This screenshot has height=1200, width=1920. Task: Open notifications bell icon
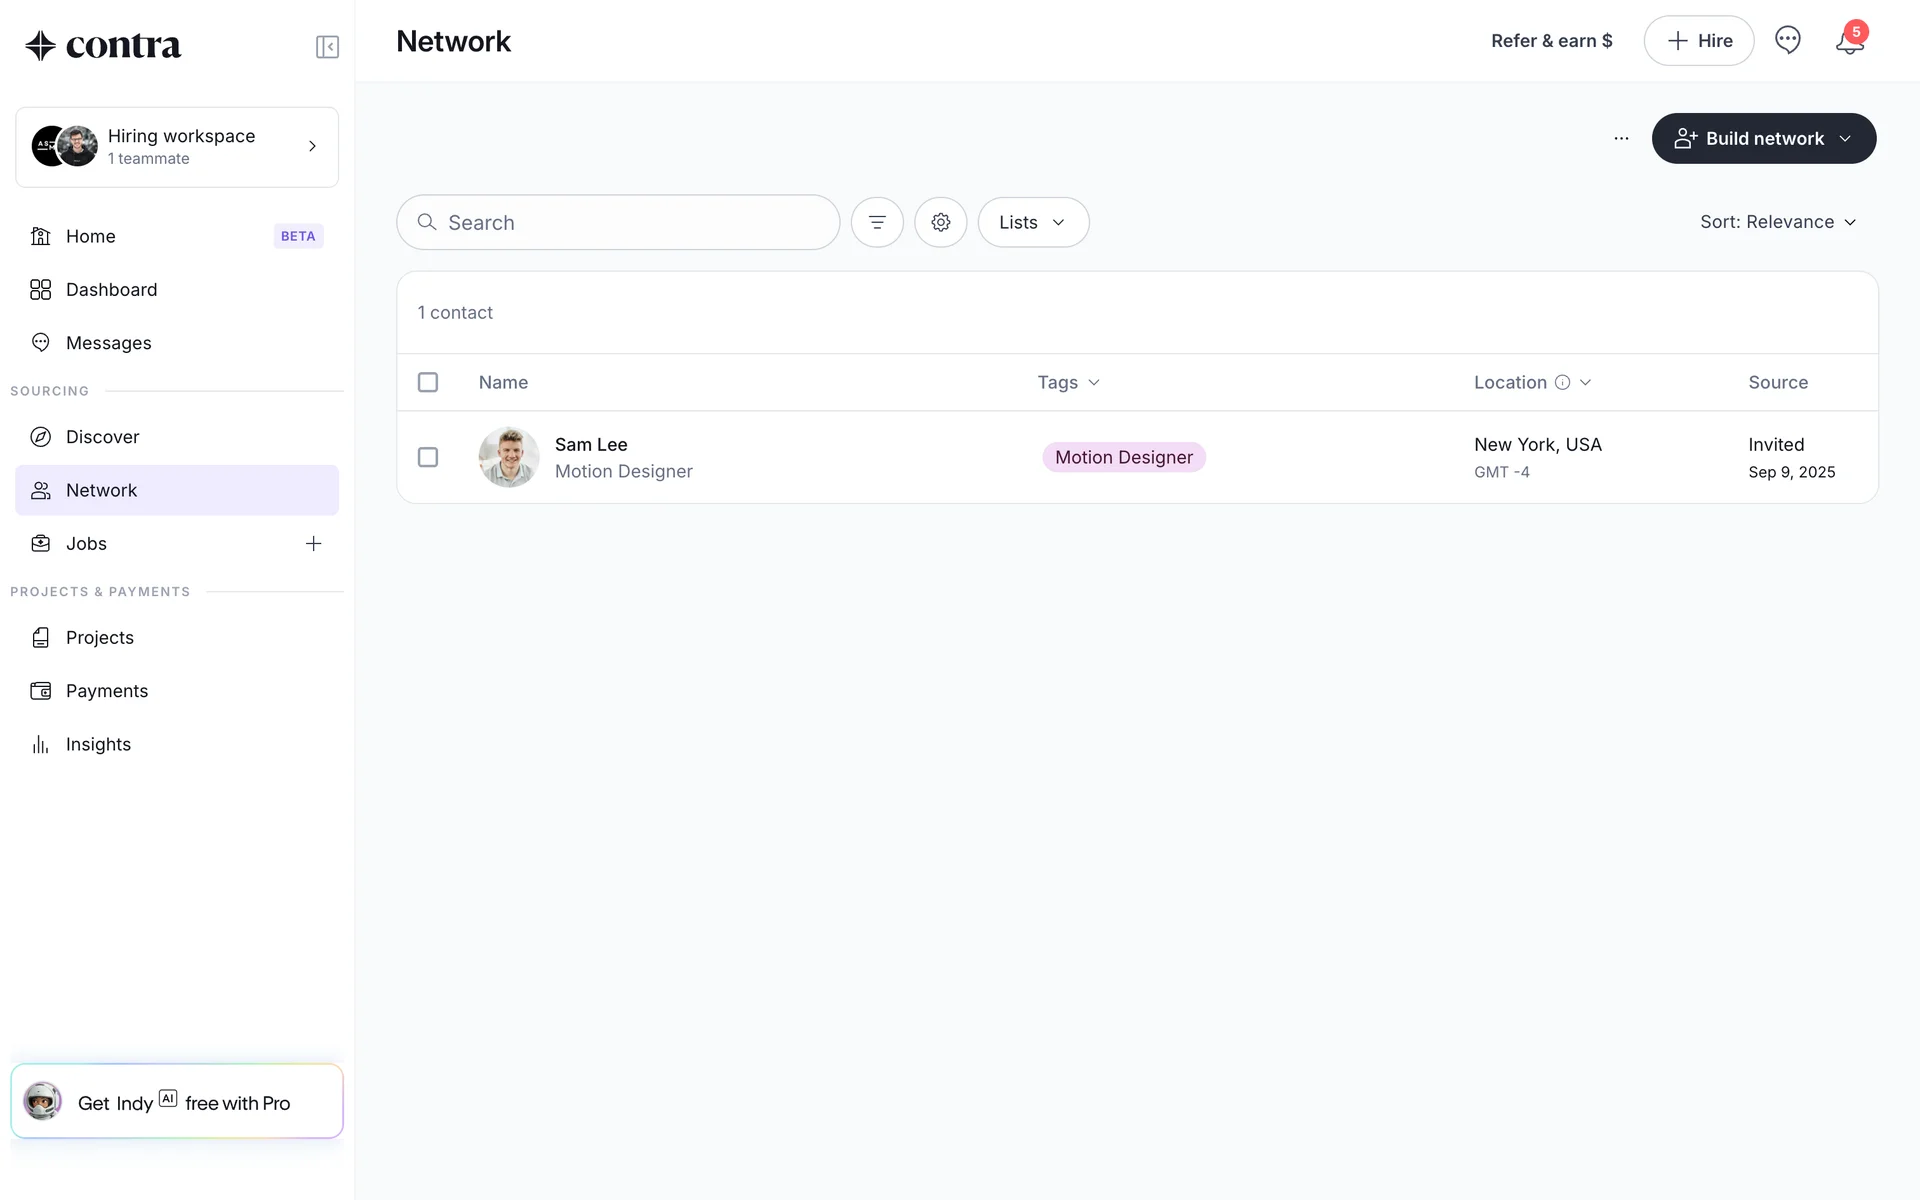tap(1849, 41)
